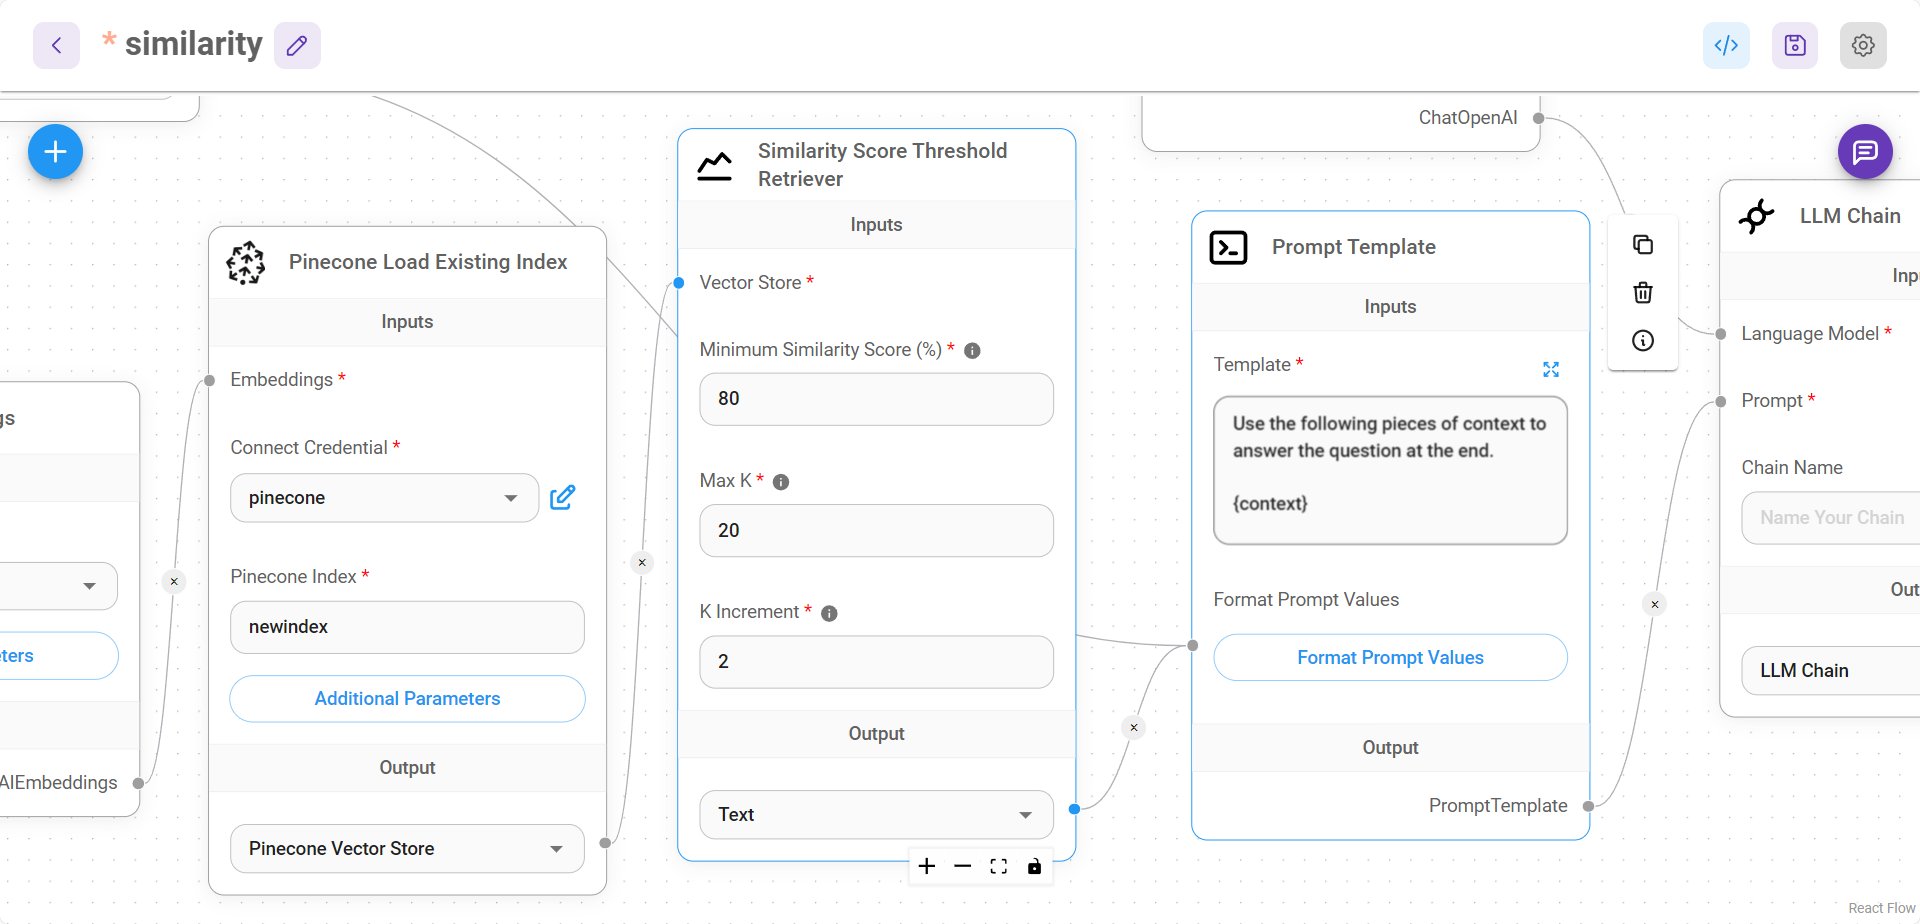The width and height of the screenshot is (1920, 924).
Task: Click the Similarity Score Threshold Retriever icon
Action: click(x=715, y=165)
